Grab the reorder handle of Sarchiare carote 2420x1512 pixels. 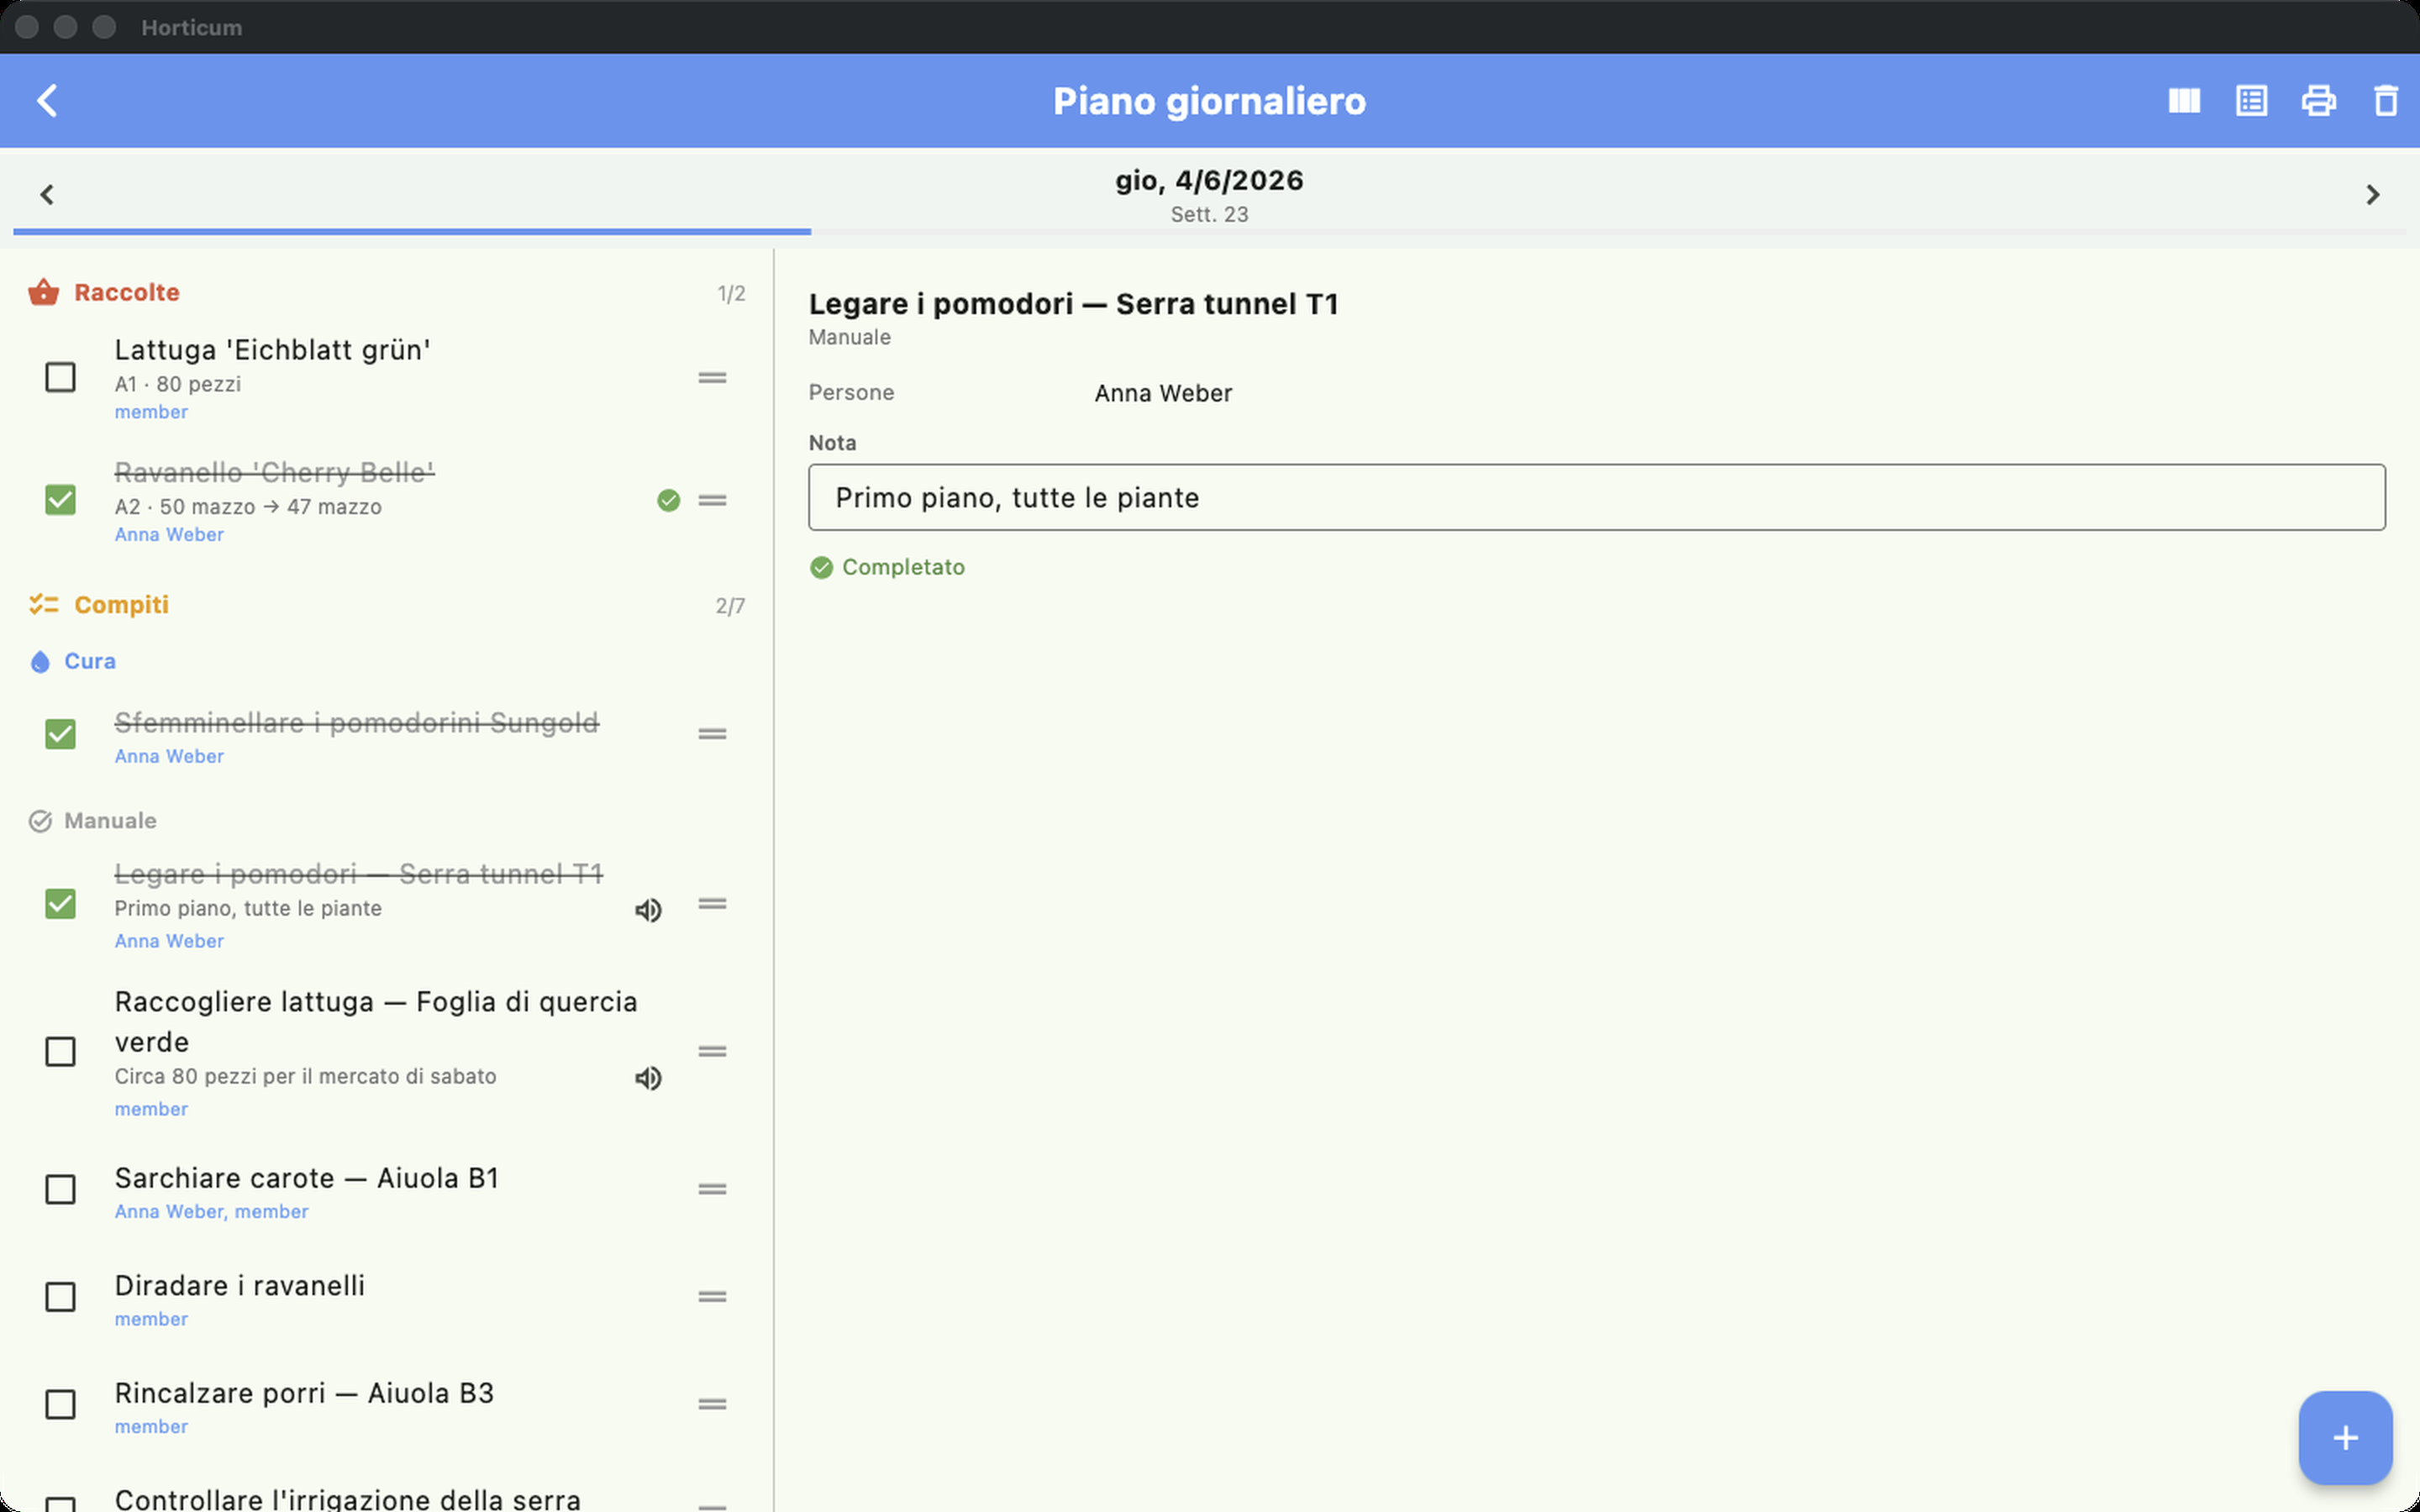click(x=712, y=1190)
